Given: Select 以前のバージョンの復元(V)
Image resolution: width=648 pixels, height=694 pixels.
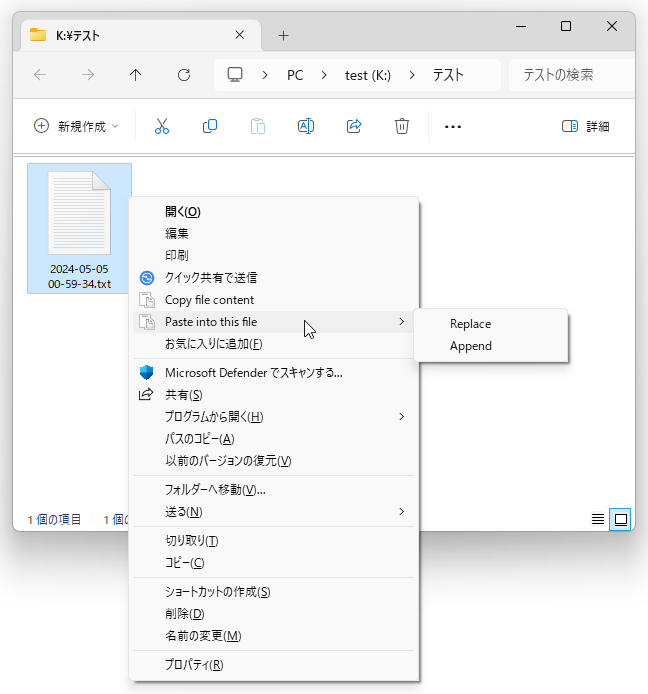Looking at the screenshot, I should coord(274,461).
